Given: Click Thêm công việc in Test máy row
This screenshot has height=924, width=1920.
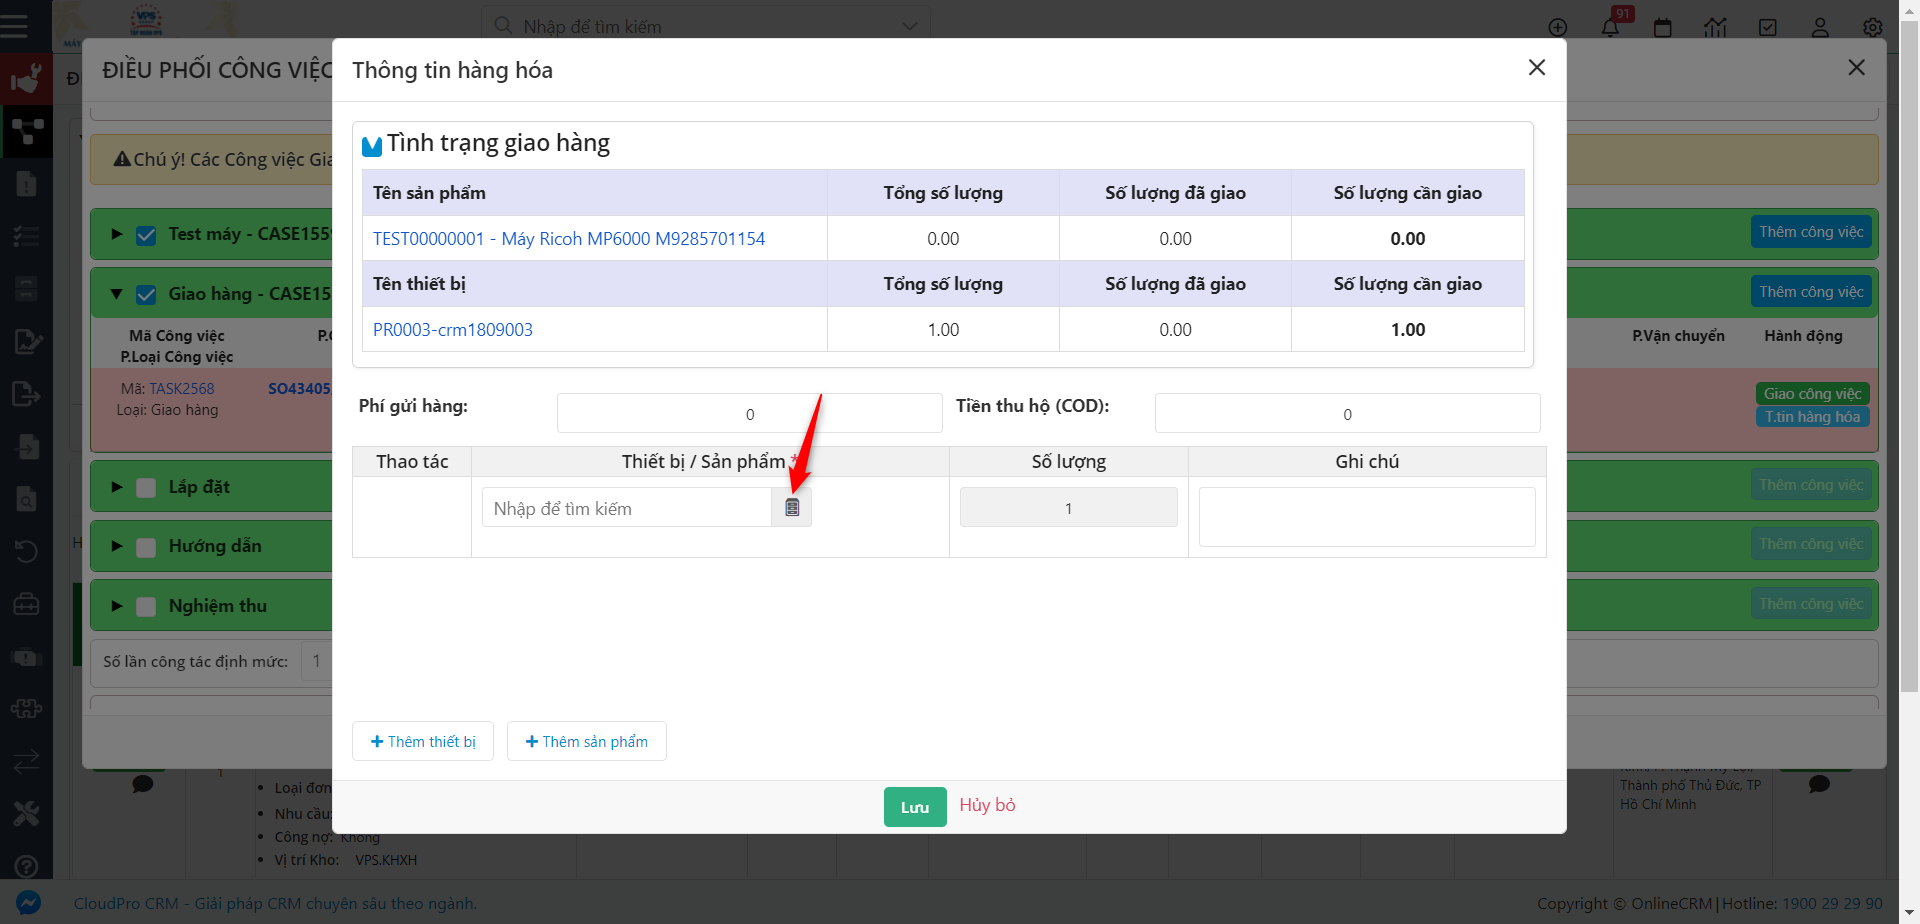Looking at the screenshot, I should 1811,232.
